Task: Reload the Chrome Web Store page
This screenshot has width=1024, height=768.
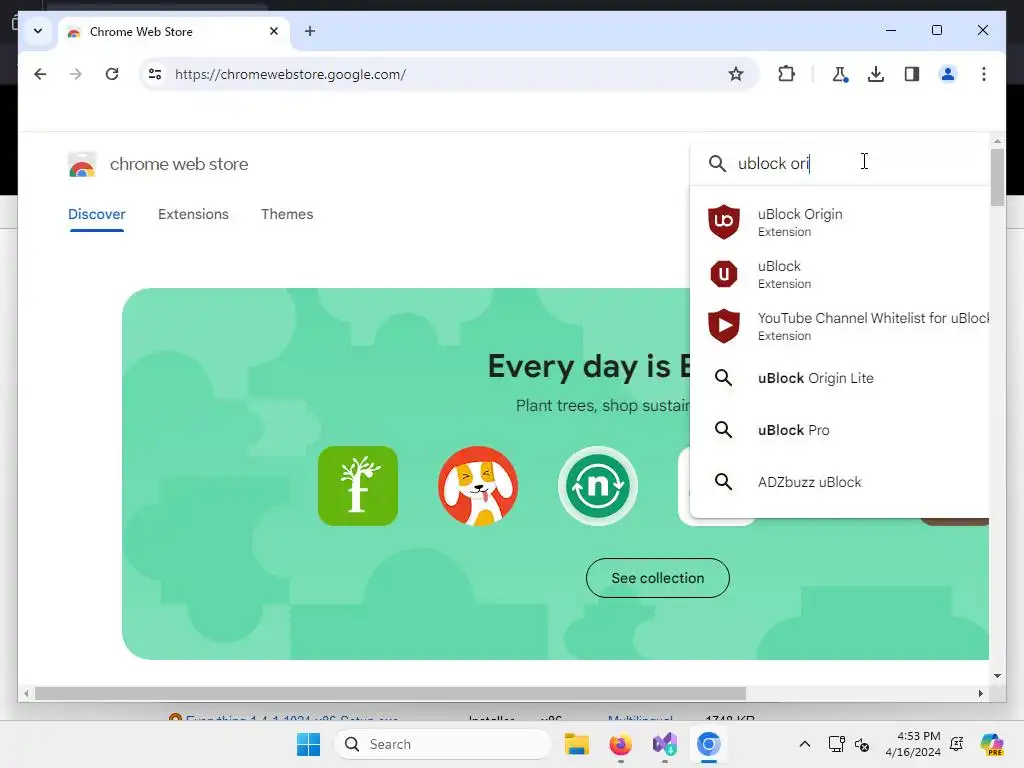Action: [x=112, y=74]
